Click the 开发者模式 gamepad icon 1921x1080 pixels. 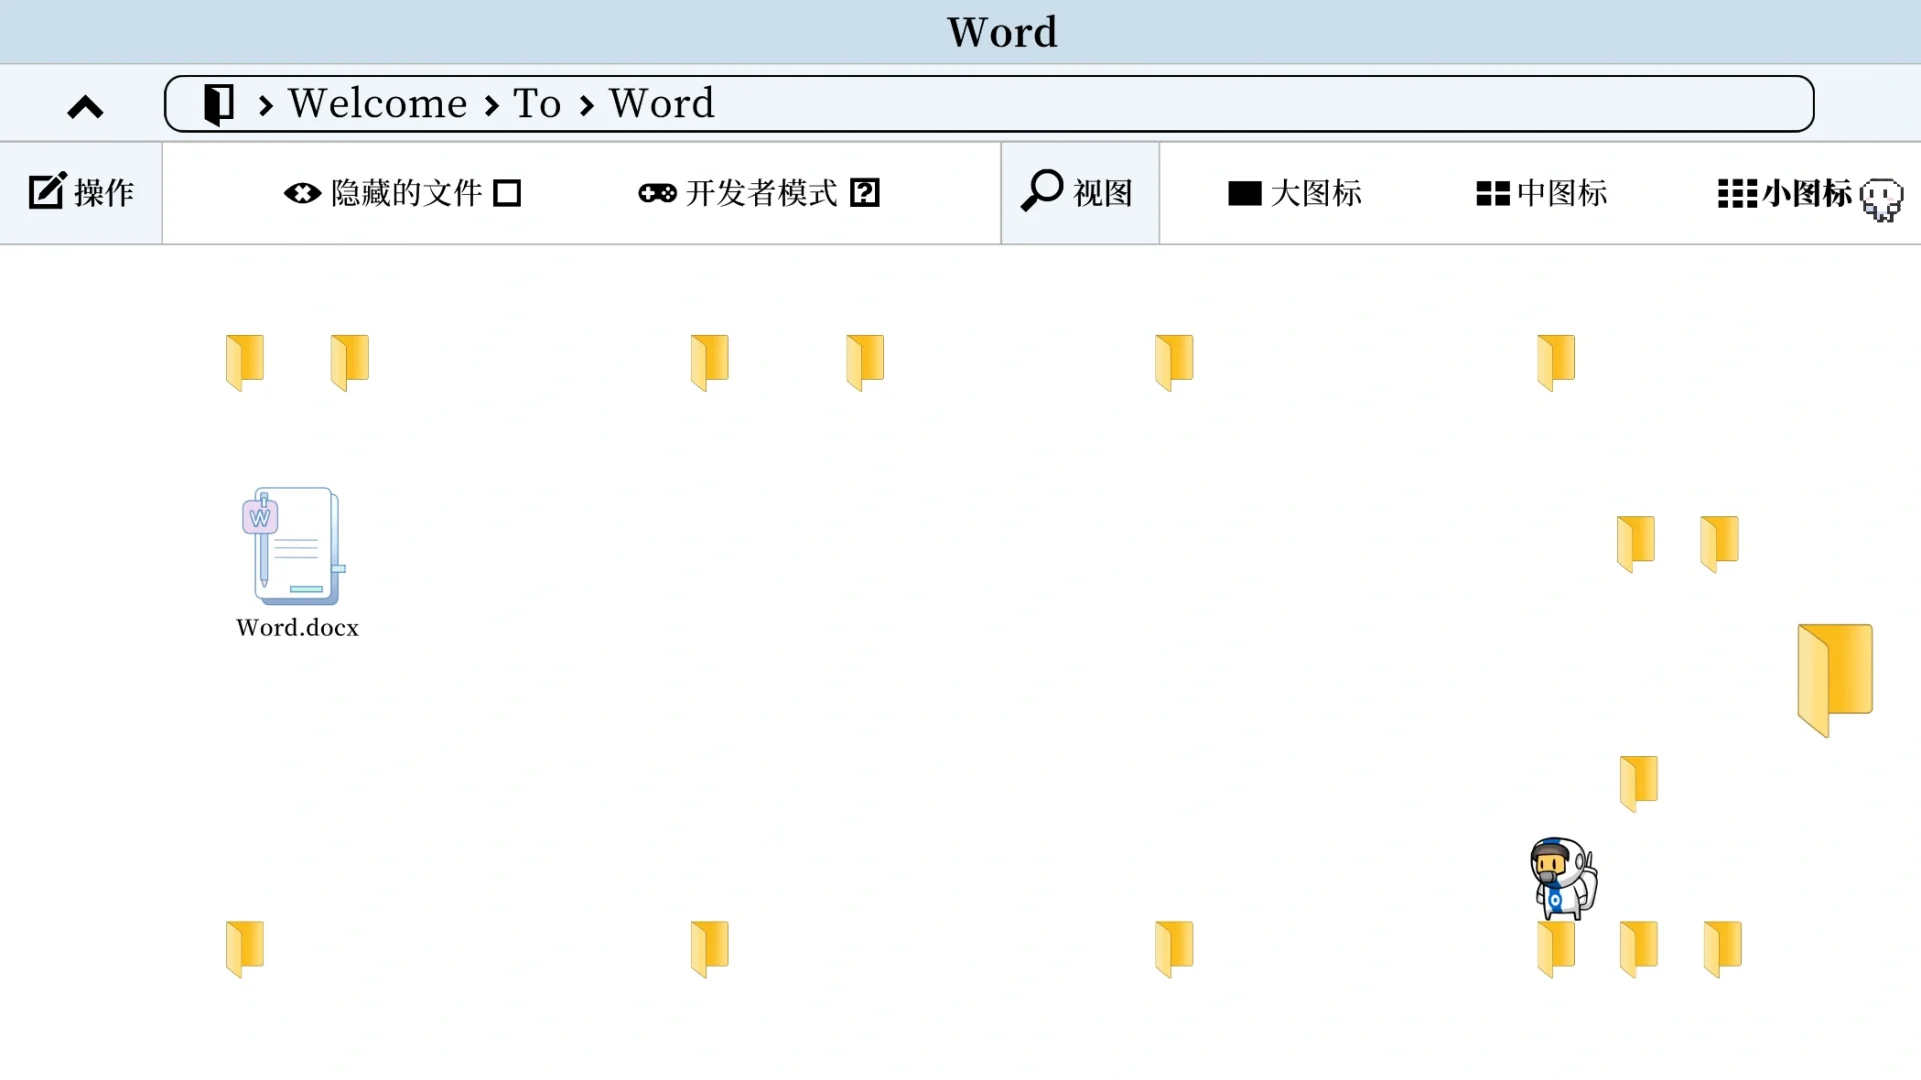click(x=656, y=193)
